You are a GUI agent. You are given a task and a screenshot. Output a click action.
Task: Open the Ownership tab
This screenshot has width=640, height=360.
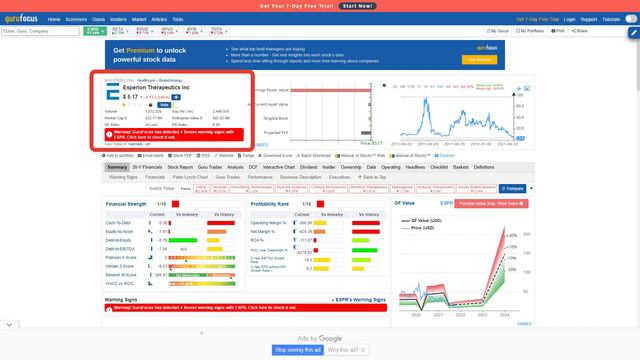click(x=351, y=167)
